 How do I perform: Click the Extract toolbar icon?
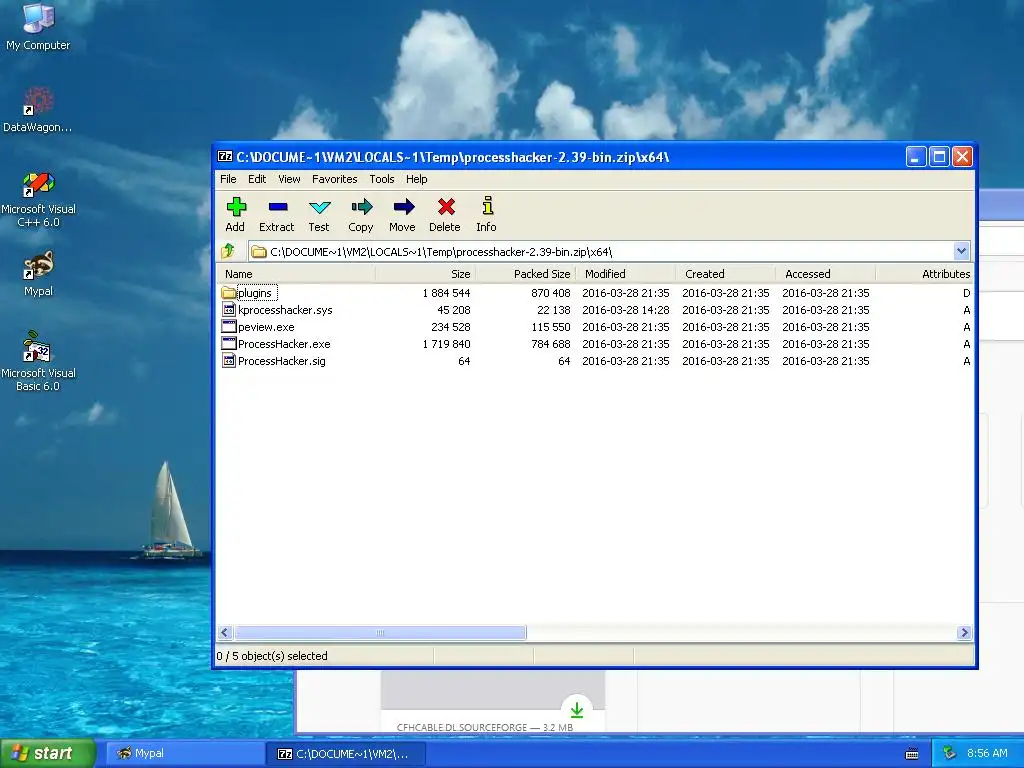pyautogui.click(x=278, y=207)
